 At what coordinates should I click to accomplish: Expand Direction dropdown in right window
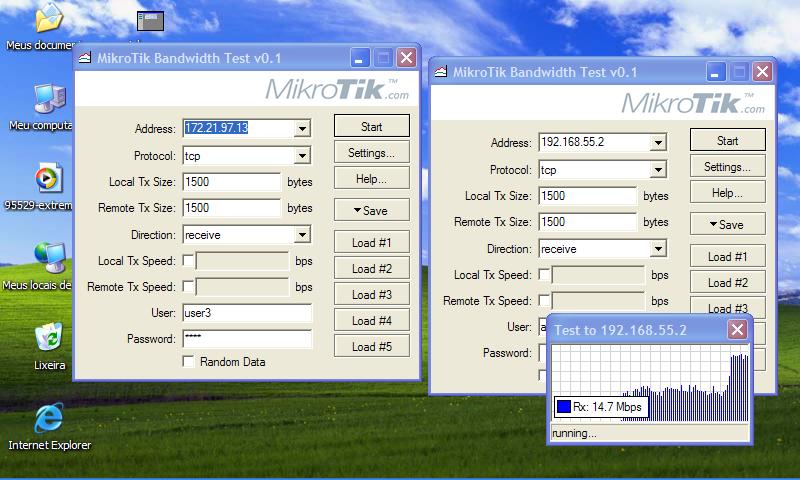click(658, 249)
